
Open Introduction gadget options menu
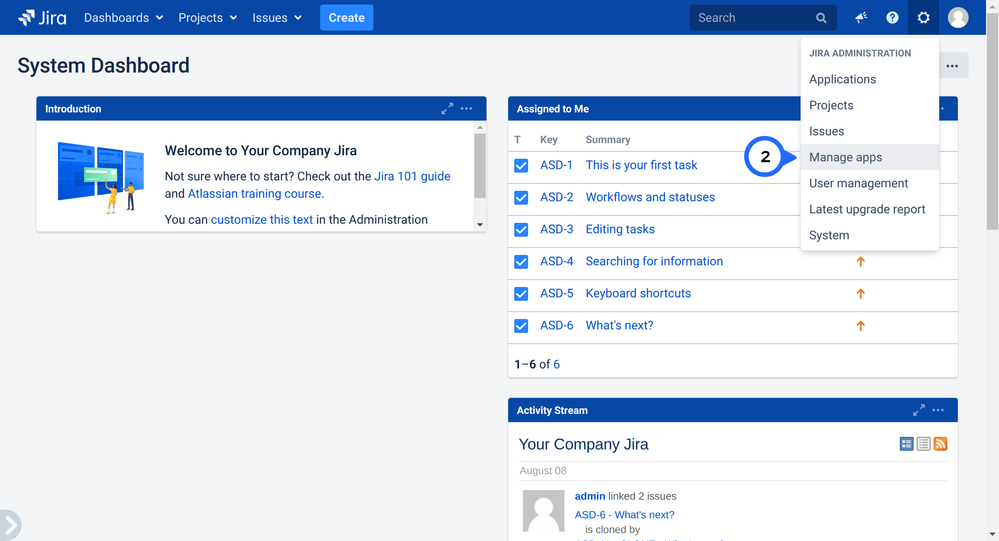(x=466, y=109)
